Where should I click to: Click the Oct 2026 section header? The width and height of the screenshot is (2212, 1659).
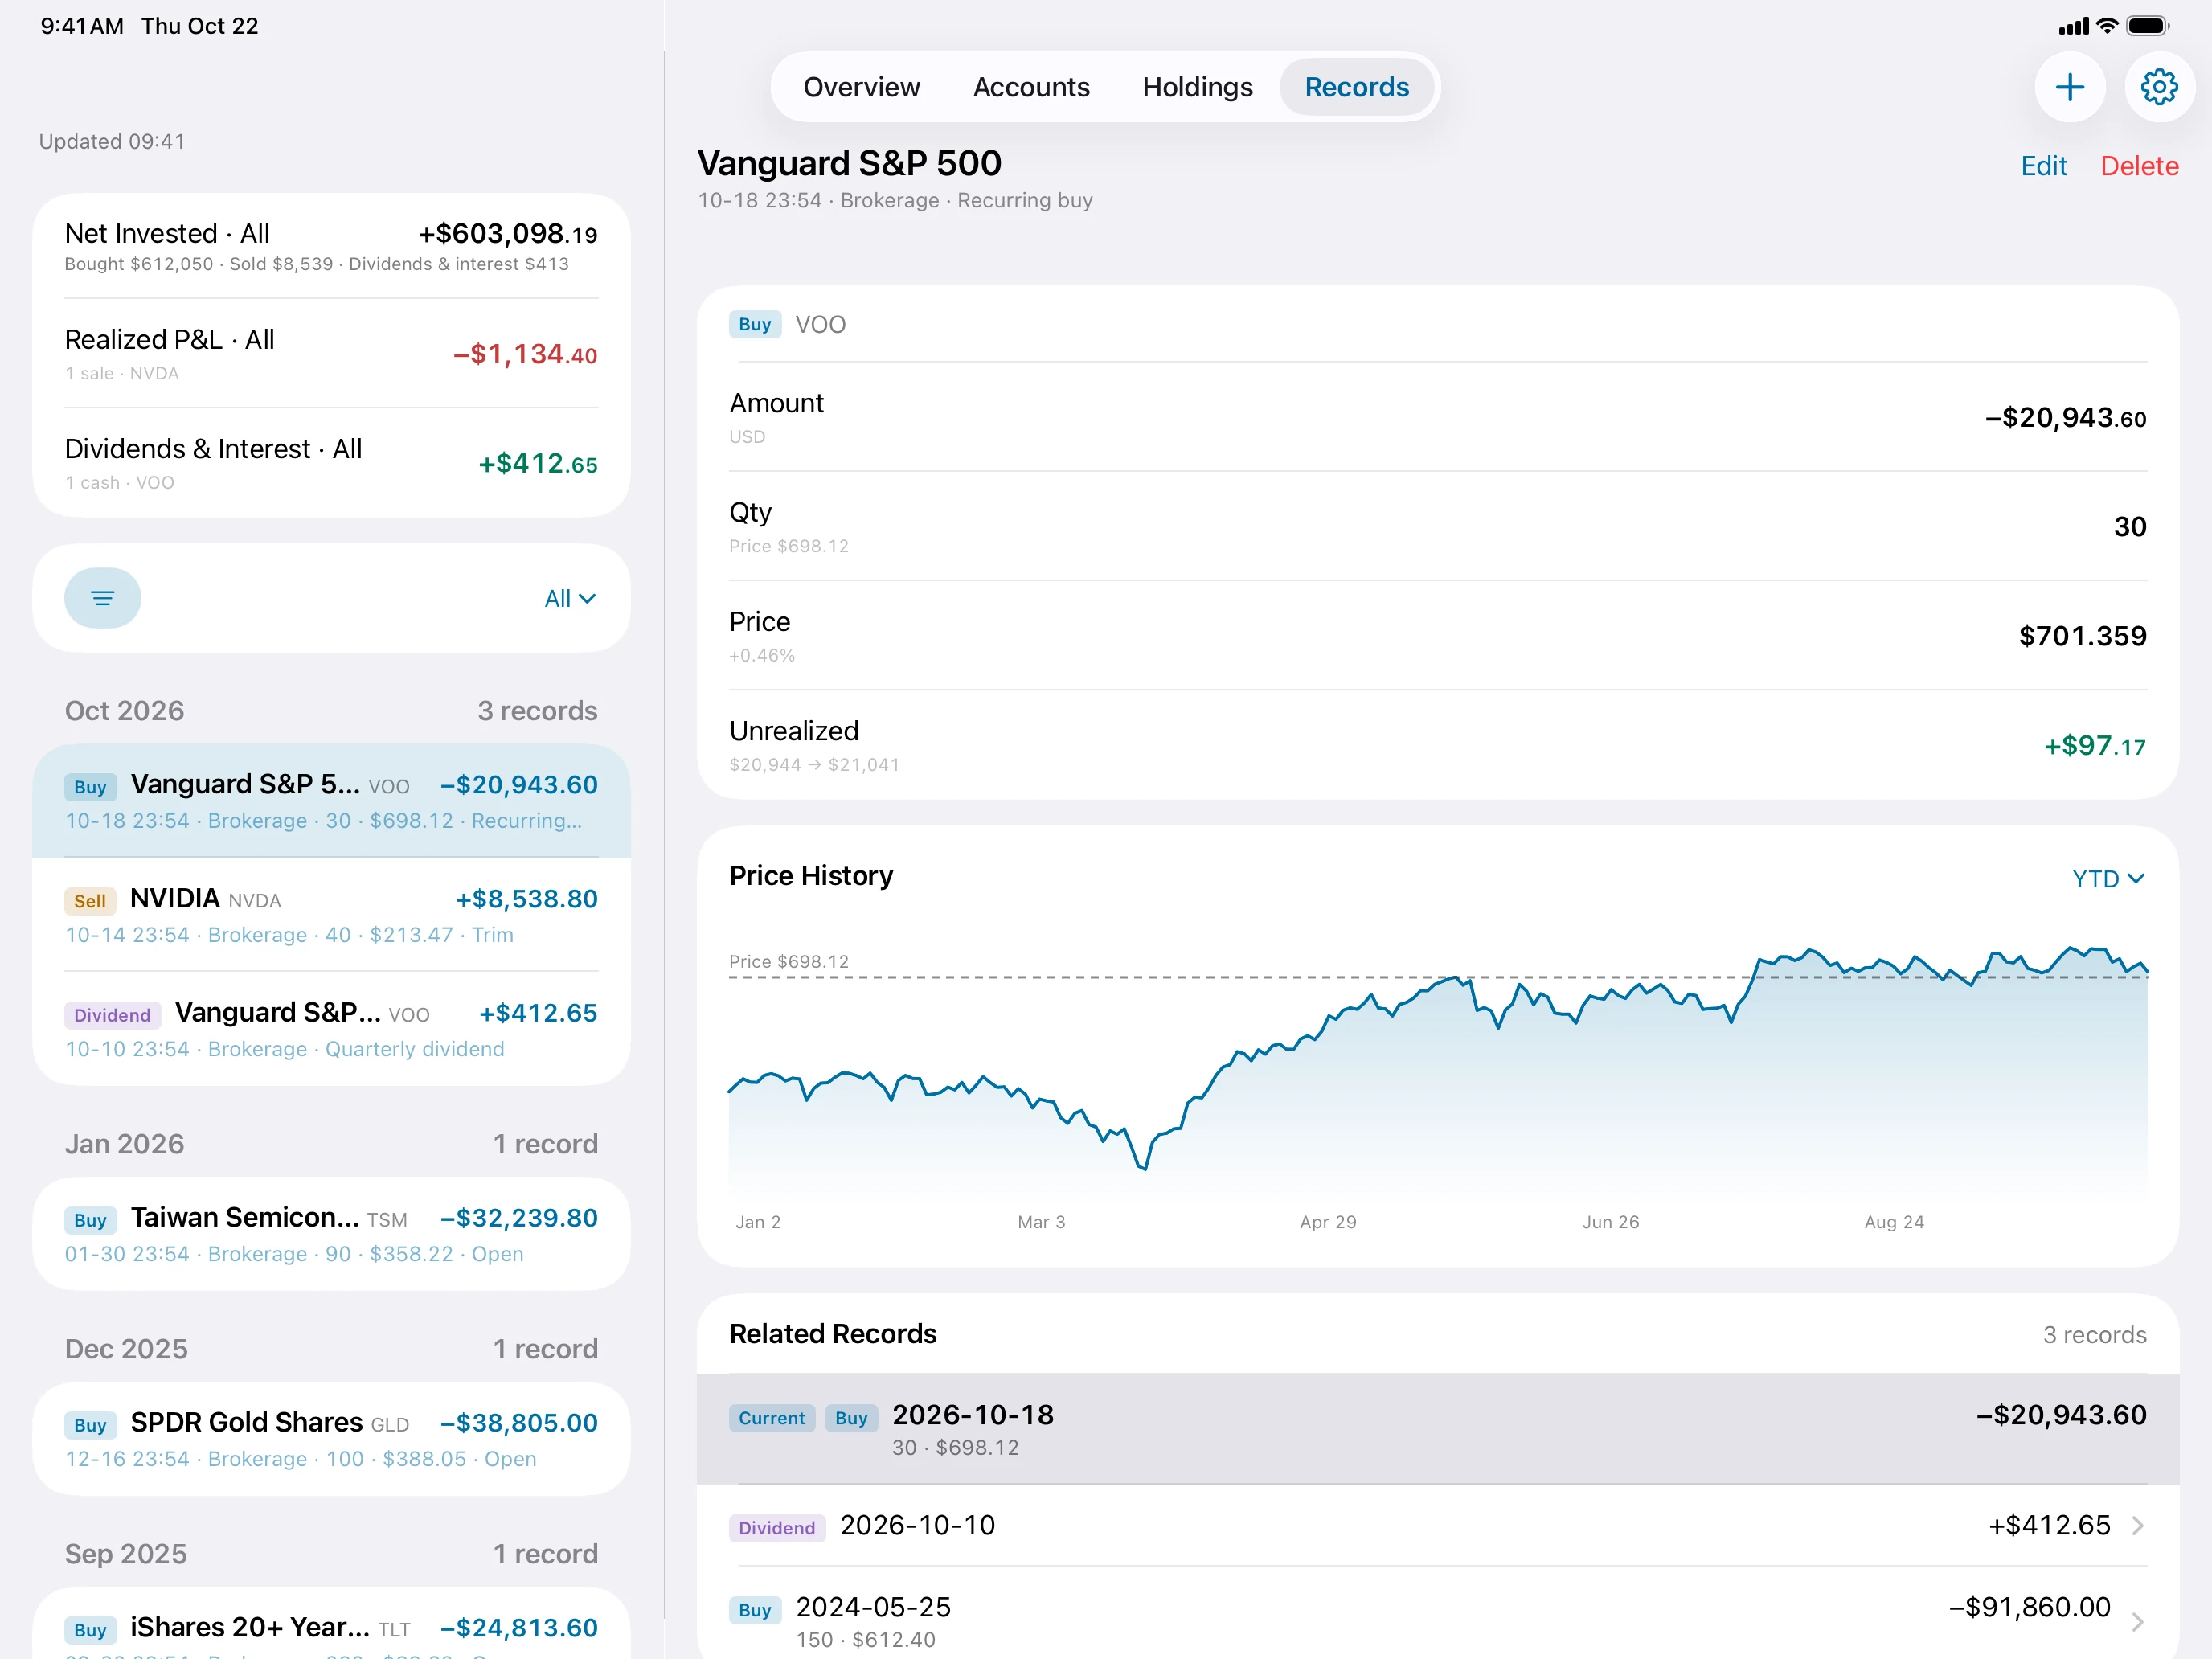pyautogui.click(x=124, y=710)
